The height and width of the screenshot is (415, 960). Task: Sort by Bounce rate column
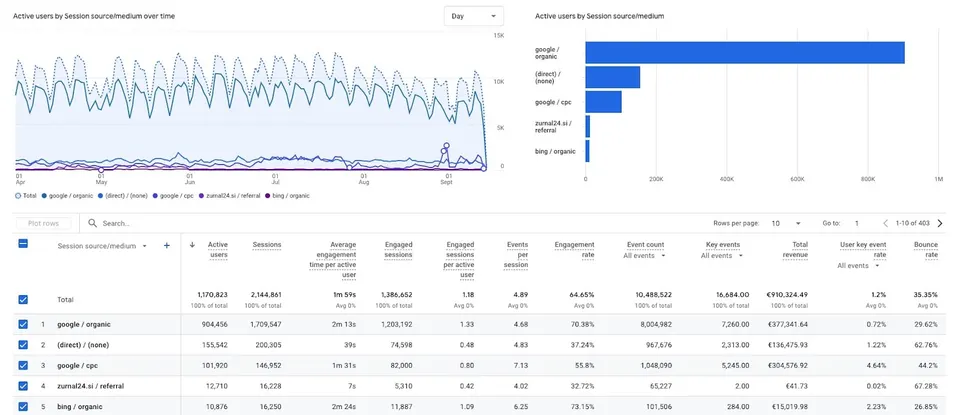pyautogui.click(x=926, y=249)
